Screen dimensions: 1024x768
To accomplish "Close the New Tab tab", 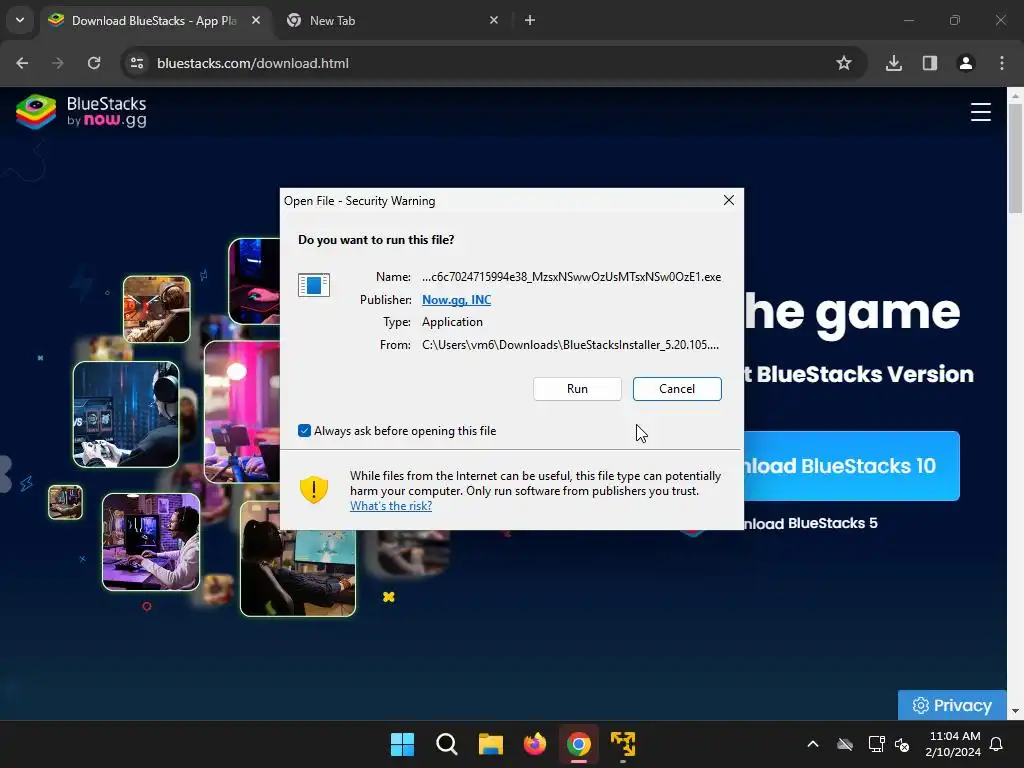I will 494,20.
